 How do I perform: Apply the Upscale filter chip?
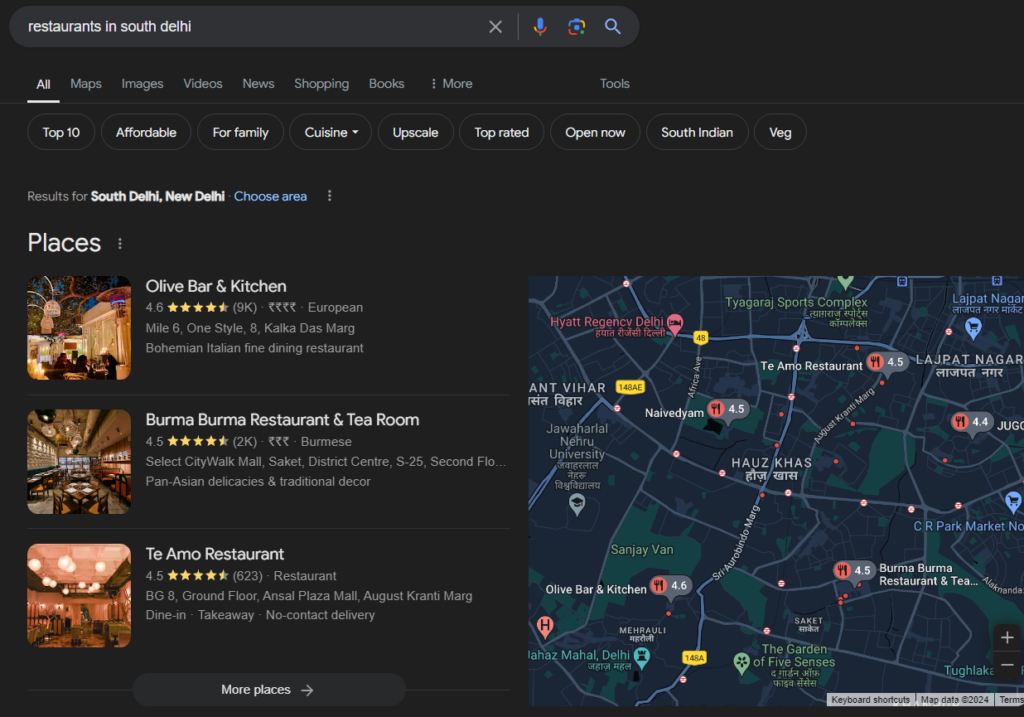415,133
